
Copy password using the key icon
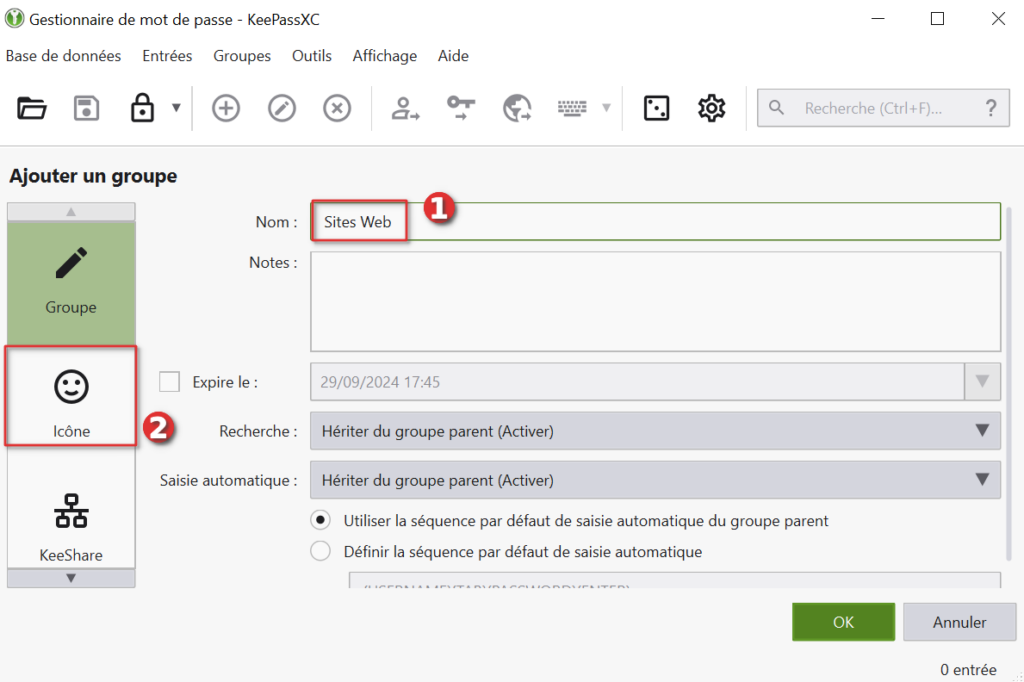tap(461, 108)
